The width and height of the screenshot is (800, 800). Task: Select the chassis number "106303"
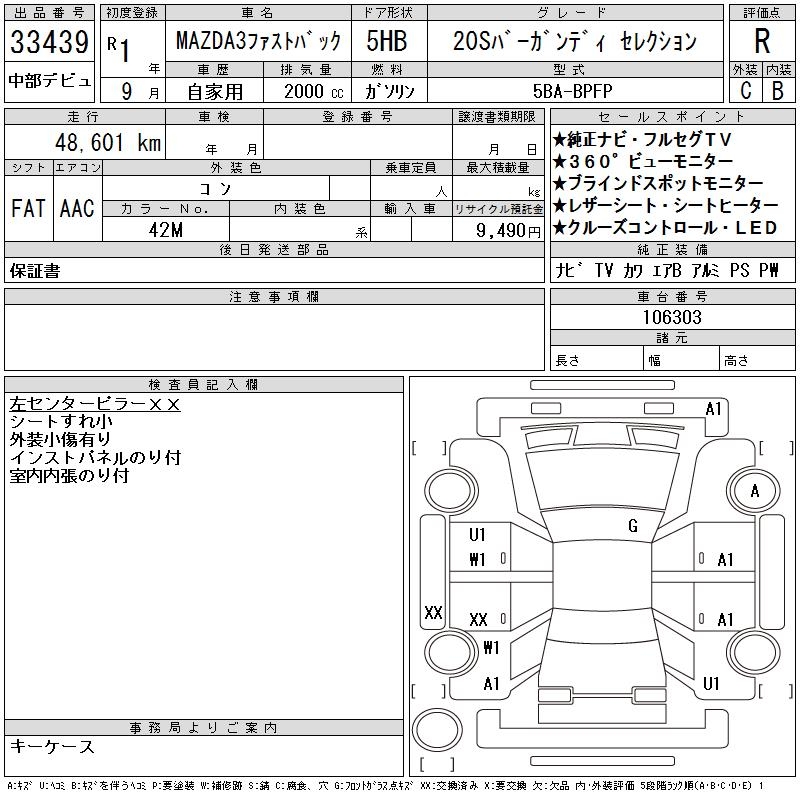point(672,317)
